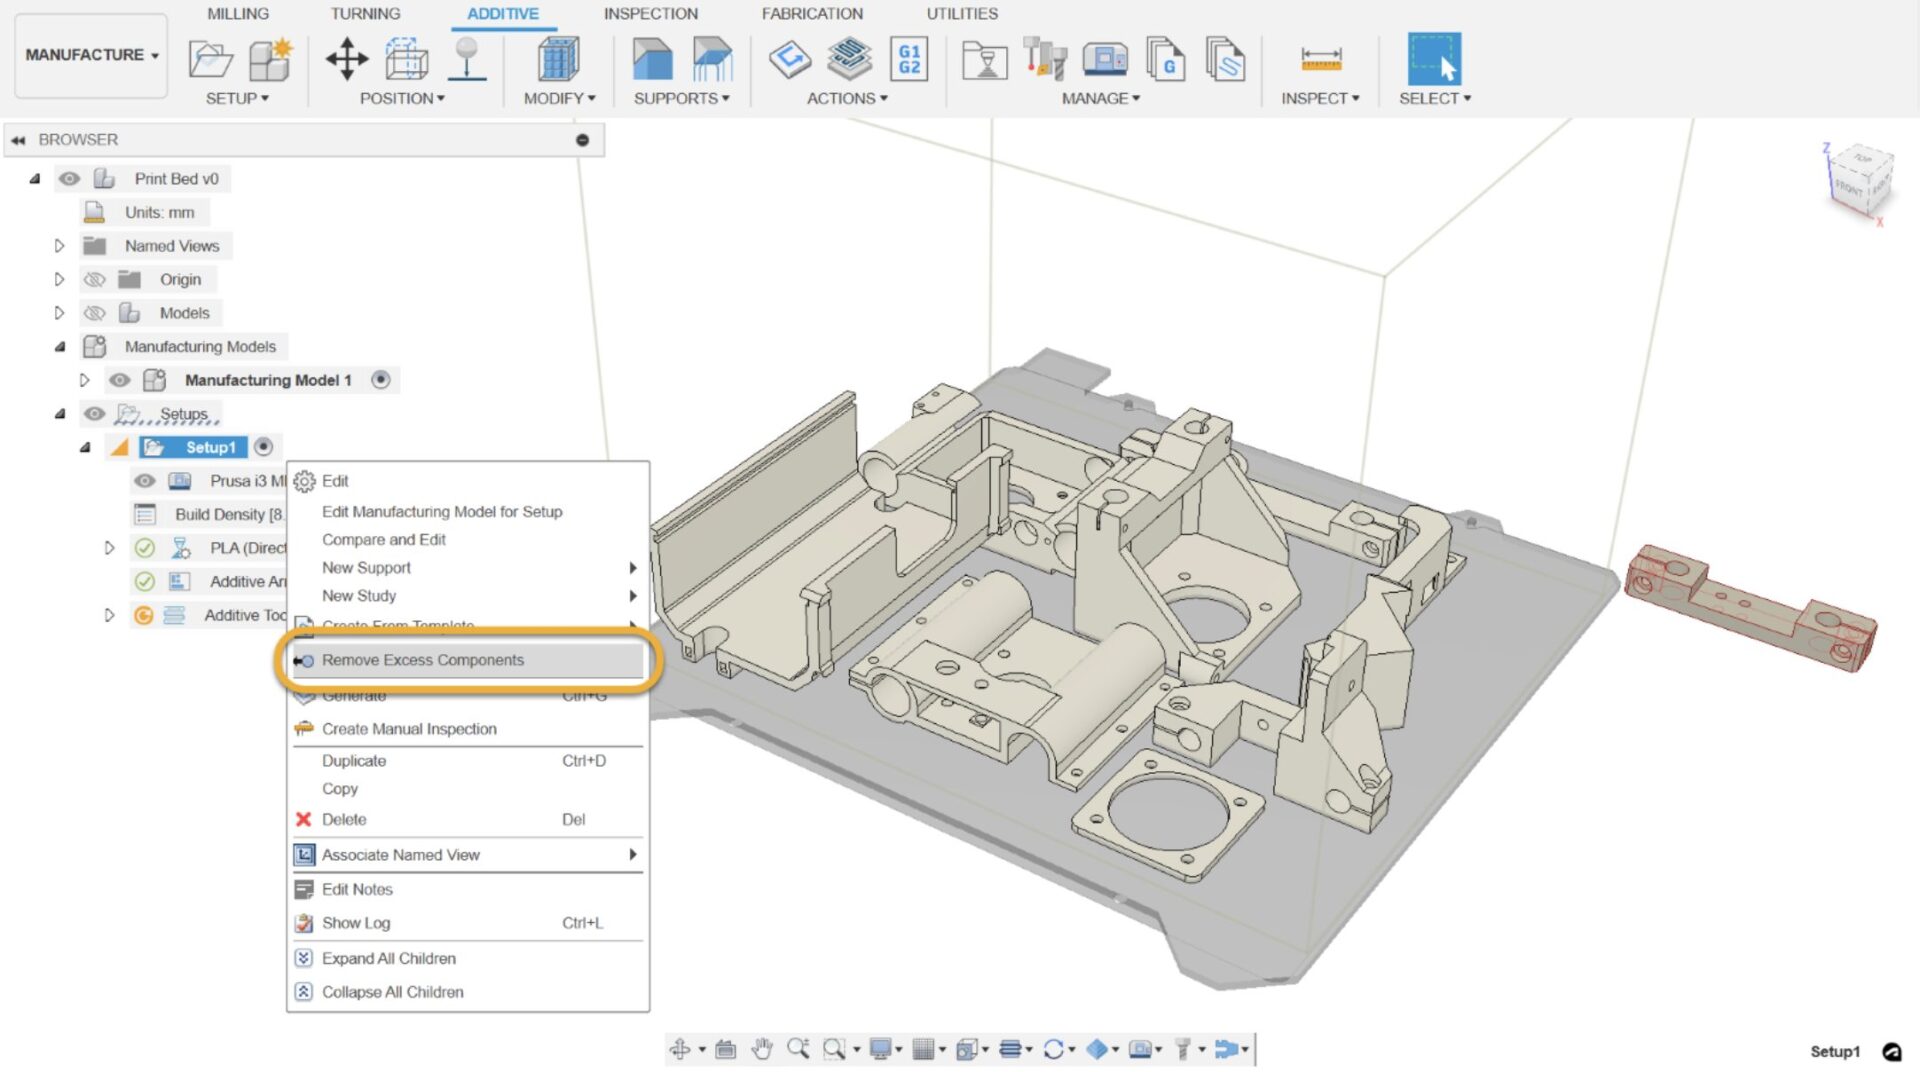The width and height of the screenshot is (1920, 1072).
Task: Expand the Named Views tree node
Action: click(59, 246)
